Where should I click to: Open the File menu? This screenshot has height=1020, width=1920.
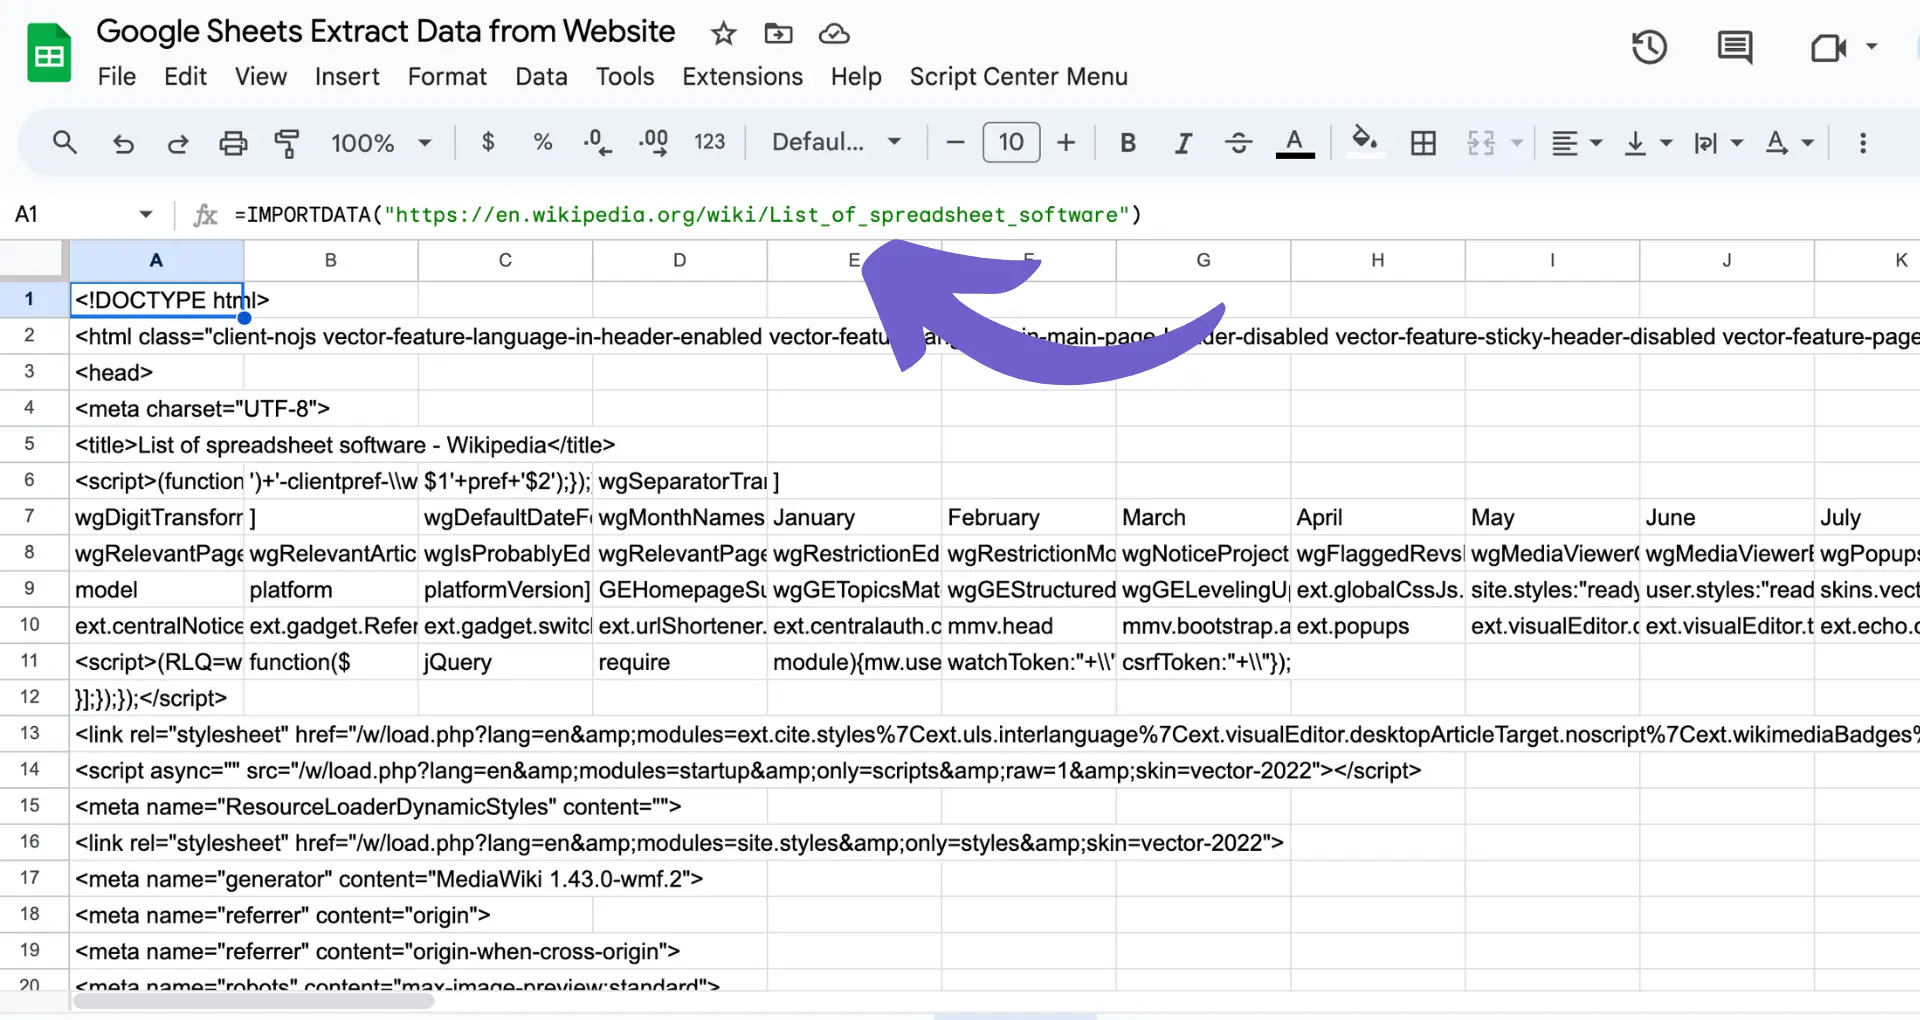click(117, 77)
